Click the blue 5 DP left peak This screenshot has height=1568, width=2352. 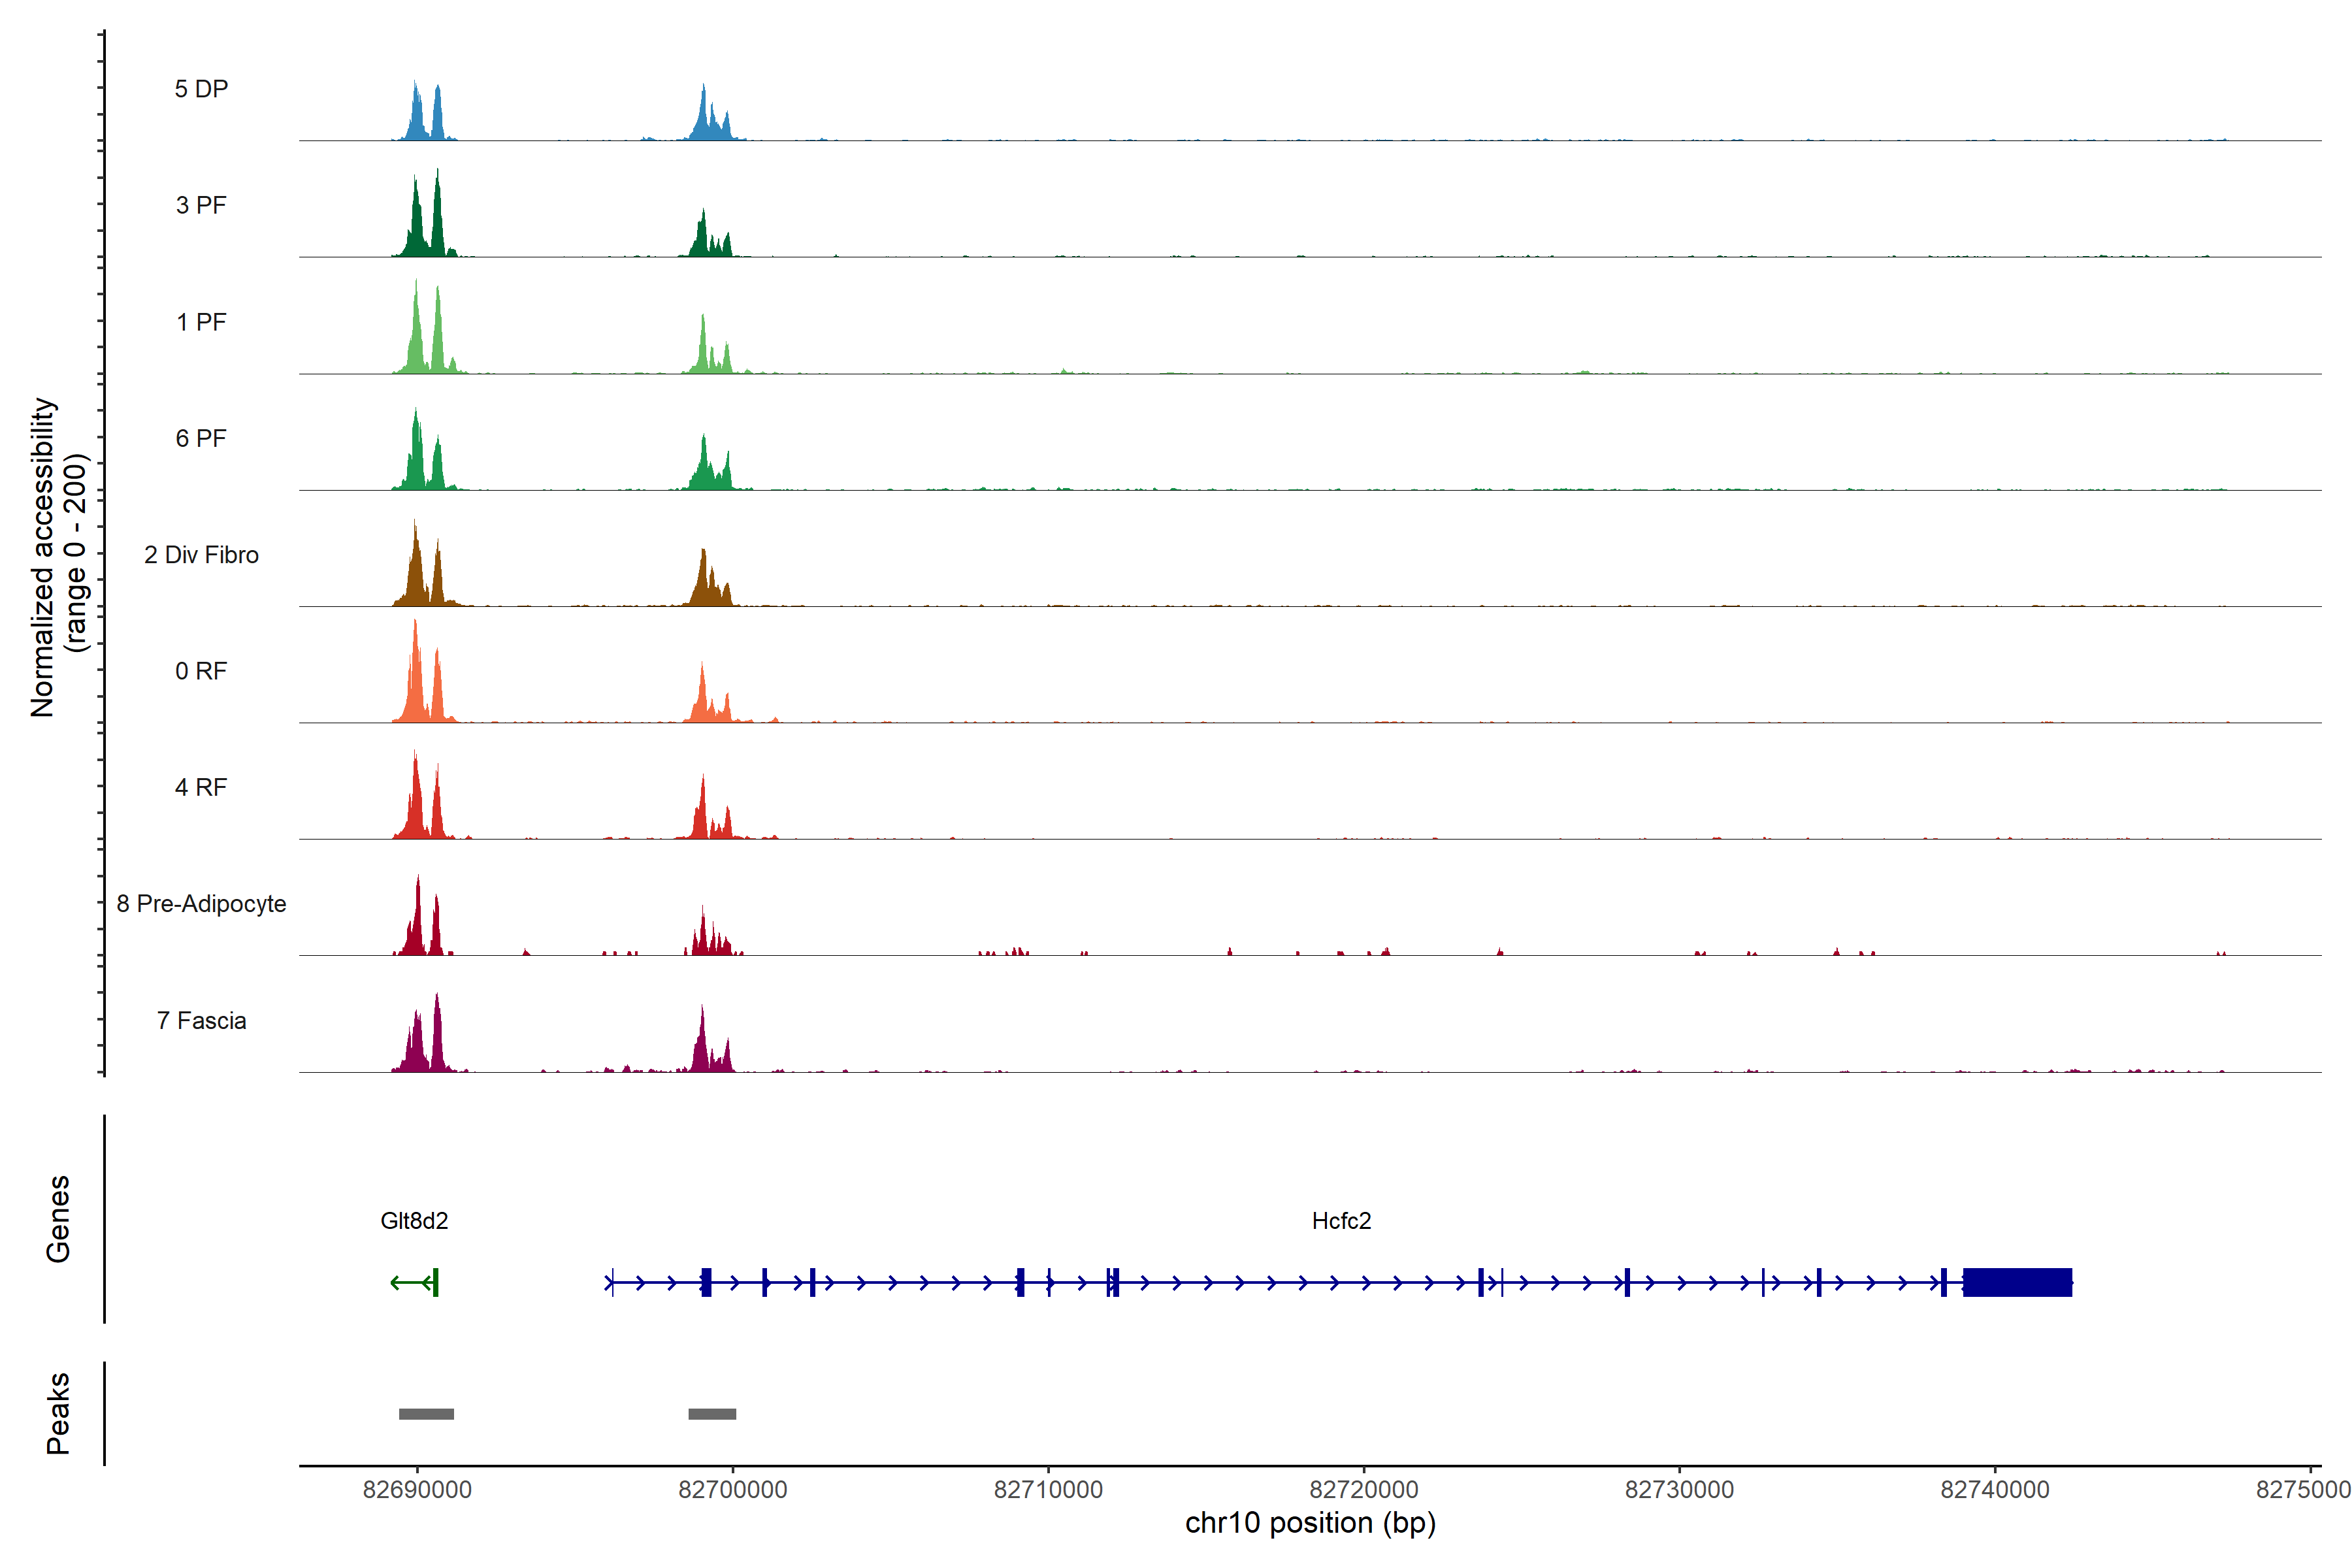coord(417,118)
